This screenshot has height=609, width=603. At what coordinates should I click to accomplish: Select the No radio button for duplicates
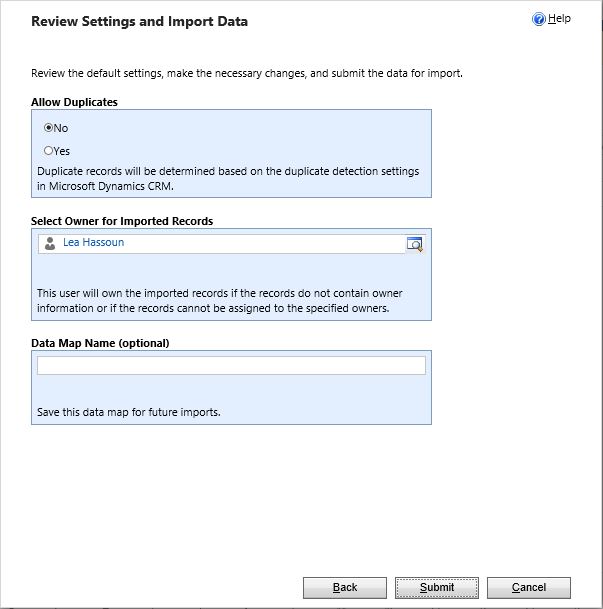(48, 128)
